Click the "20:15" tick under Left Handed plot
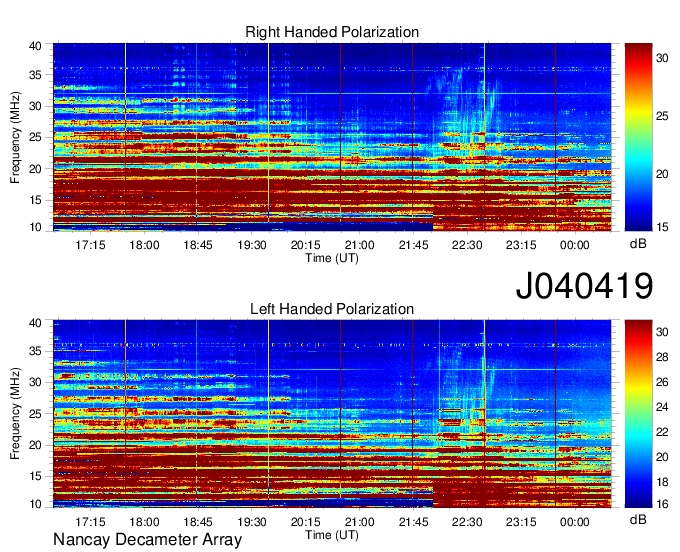The width and height of the screenshot is (680, 552). tap(305, 522)
